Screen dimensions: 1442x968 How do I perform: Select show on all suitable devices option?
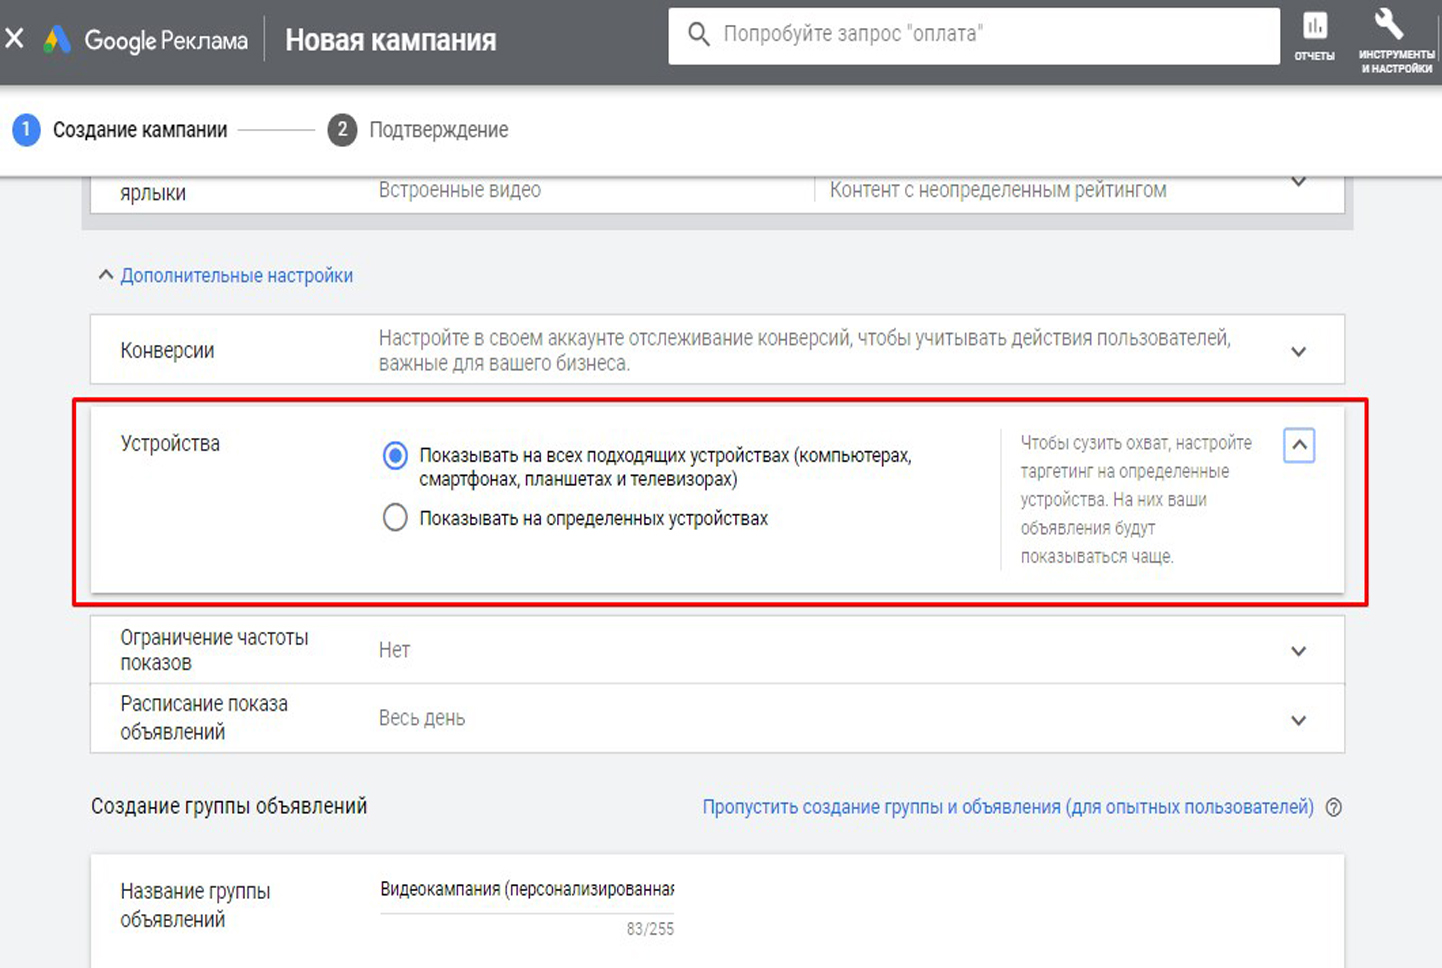[x=395, y=456]
